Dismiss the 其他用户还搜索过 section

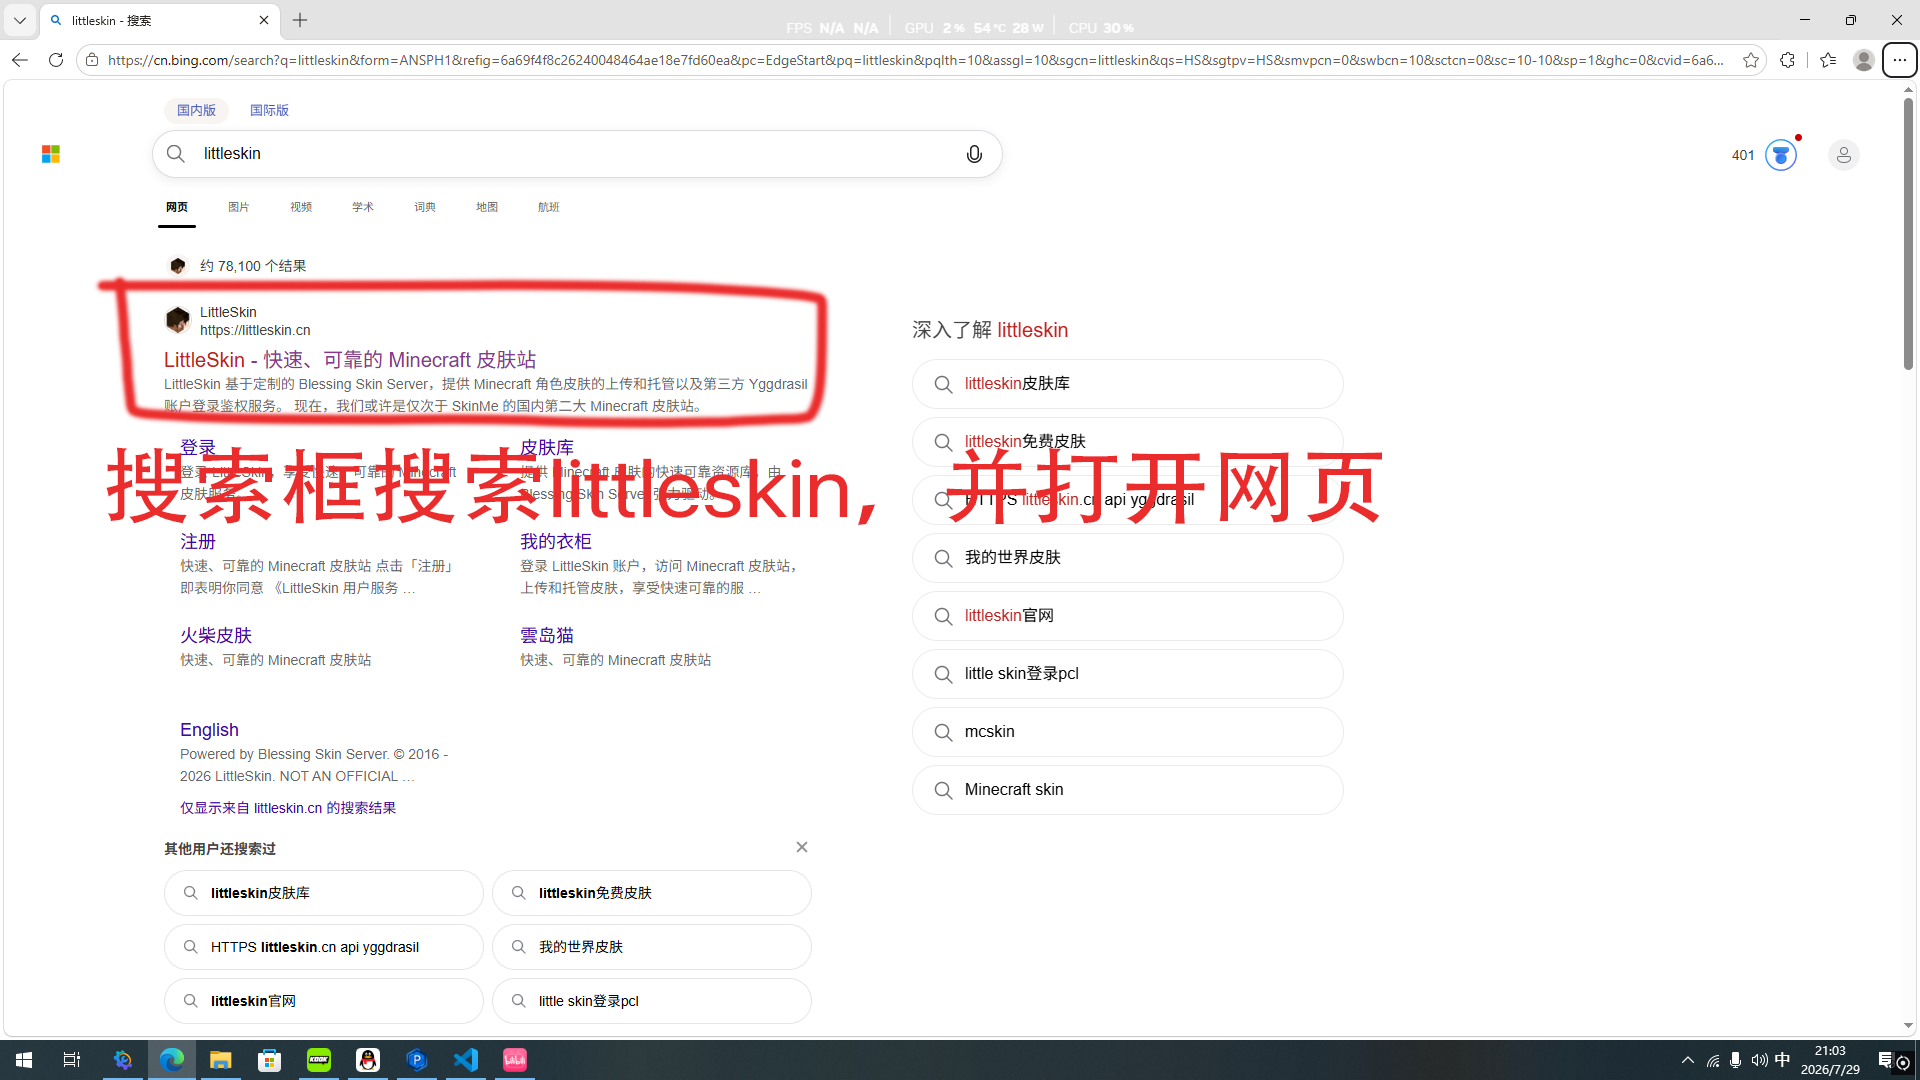[802, 847]
